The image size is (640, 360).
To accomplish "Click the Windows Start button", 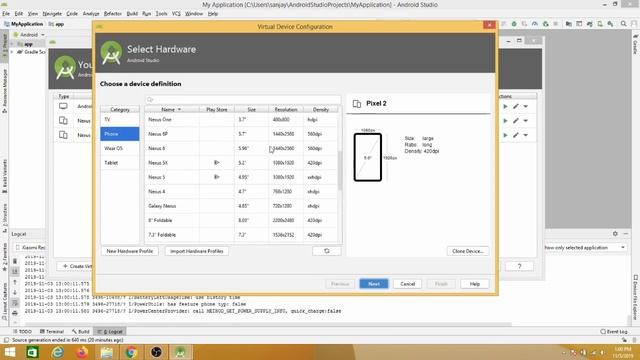I will pyautogui.click(x=9, y=352).
